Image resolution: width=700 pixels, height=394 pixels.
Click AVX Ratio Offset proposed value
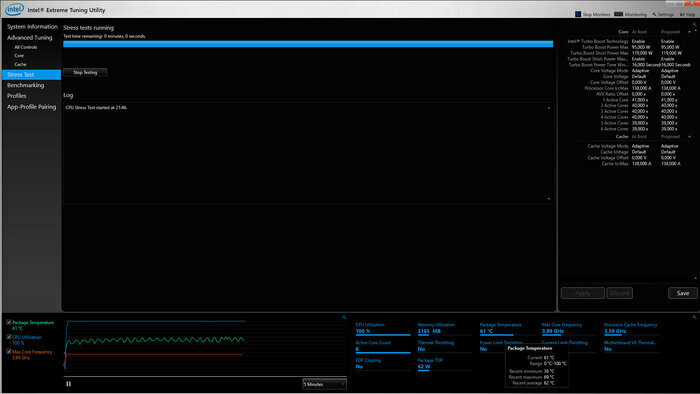pos(668,94)
